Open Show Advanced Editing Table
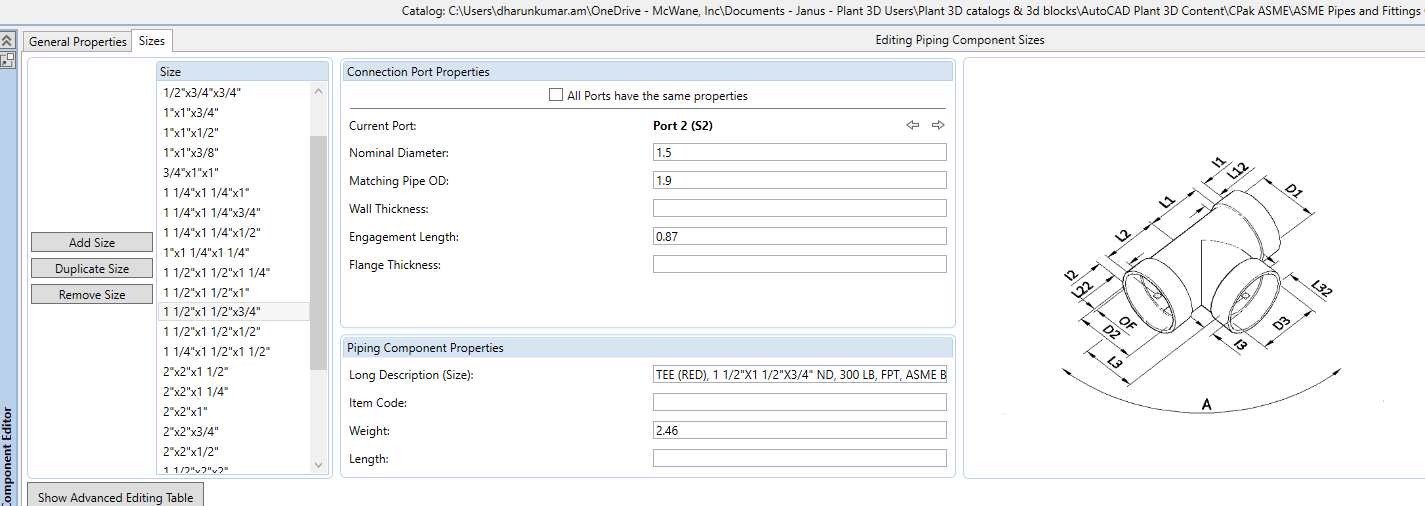Viewport: 1425px width, 506px height. [115, 497]
